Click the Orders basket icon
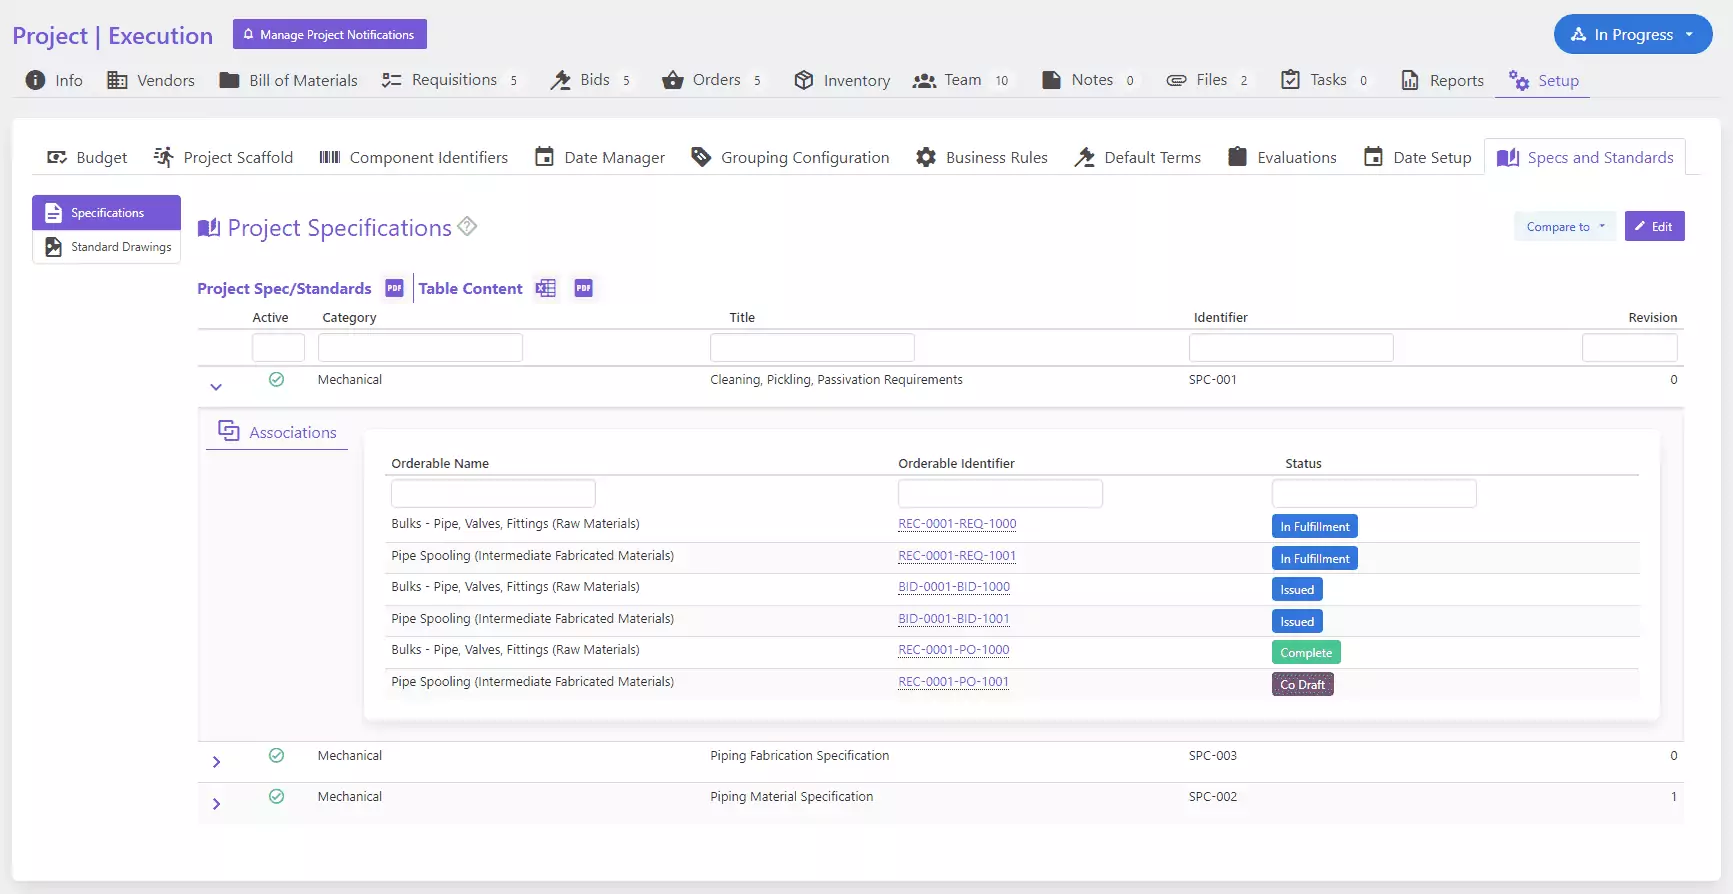 [673, 80]
